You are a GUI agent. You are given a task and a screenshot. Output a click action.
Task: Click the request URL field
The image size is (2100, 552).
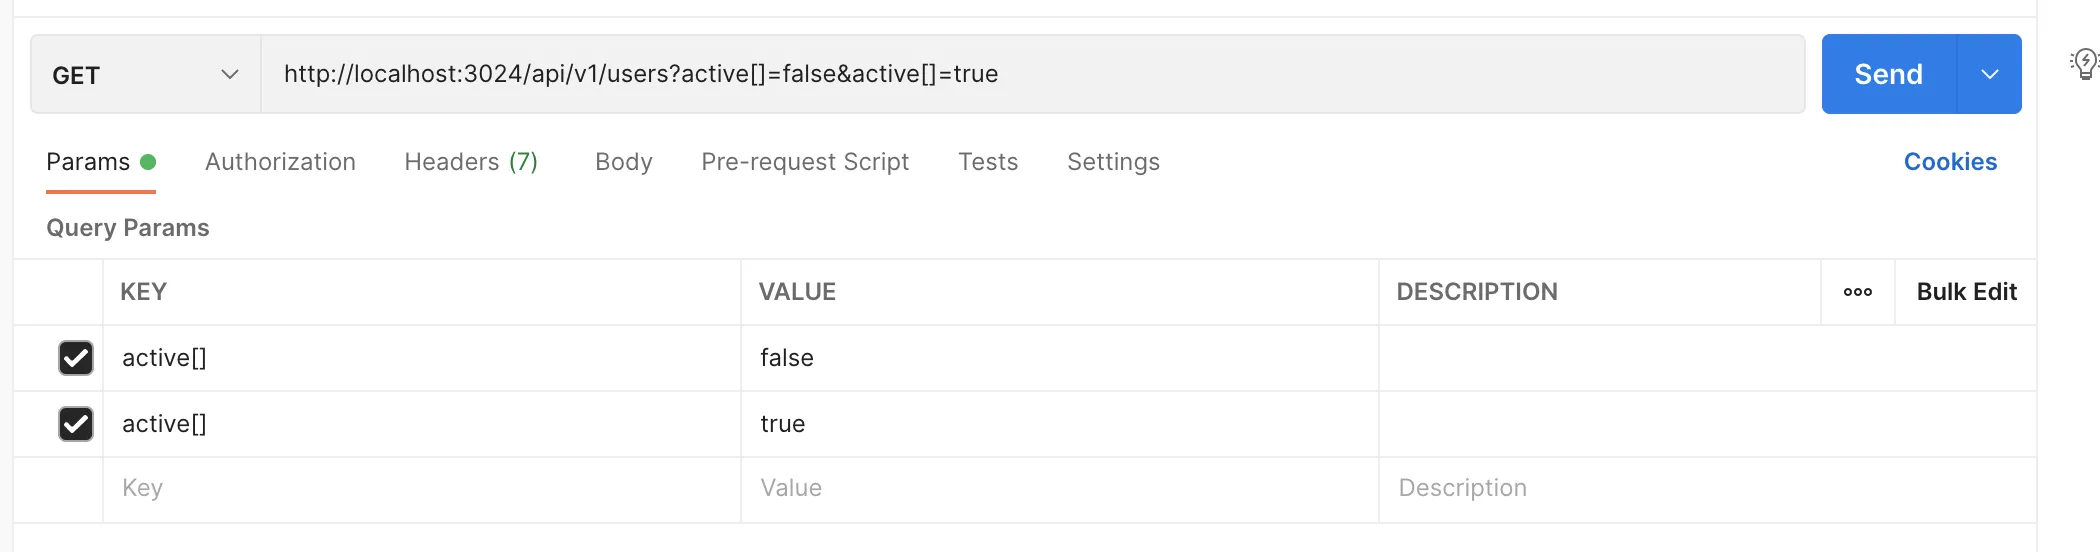coord(1030,75)
